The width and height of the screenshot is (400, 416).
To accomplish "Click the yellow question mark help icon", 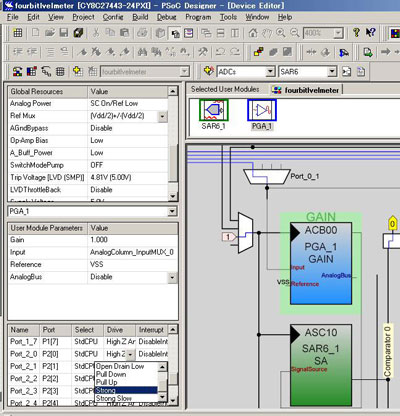I will pyautogui.click(x=356, y=33).
